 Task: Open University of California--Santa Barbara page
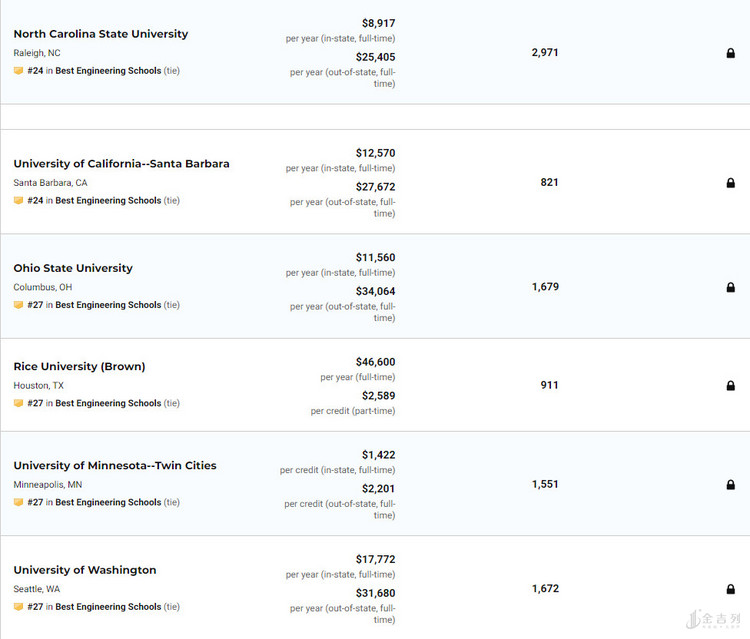[x=121, y=164]
